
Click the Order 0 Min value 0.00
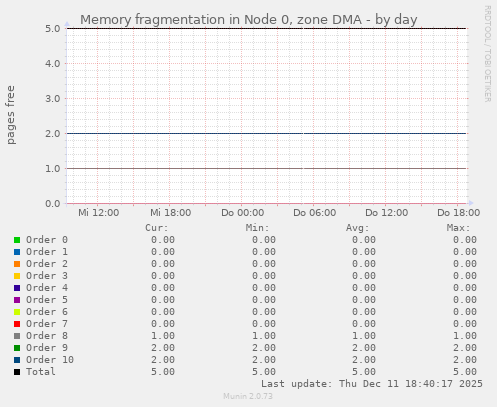(x=264, y=240)
